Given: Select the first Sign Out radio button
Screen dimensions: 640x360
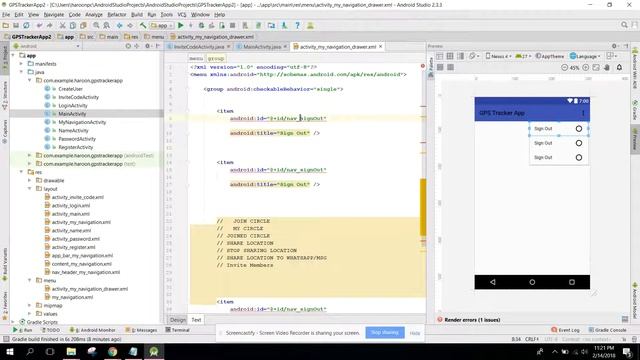Looking at the screenshot, I should coord(579,129).
